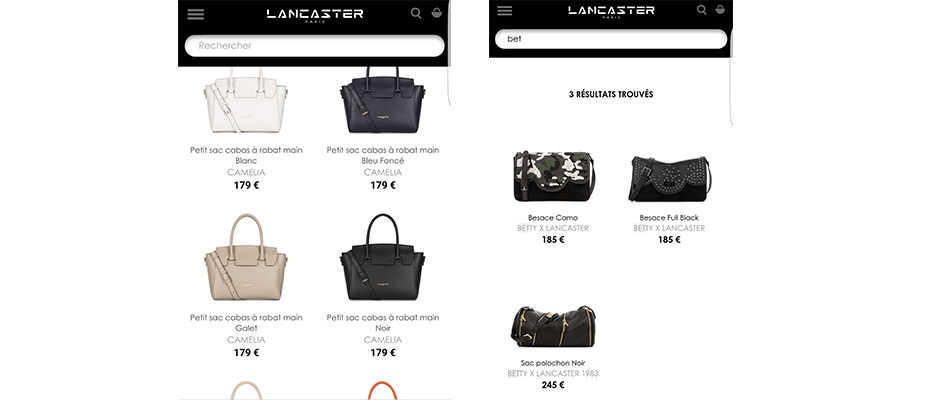Click "Besace Camo" product title

(553, 218)
